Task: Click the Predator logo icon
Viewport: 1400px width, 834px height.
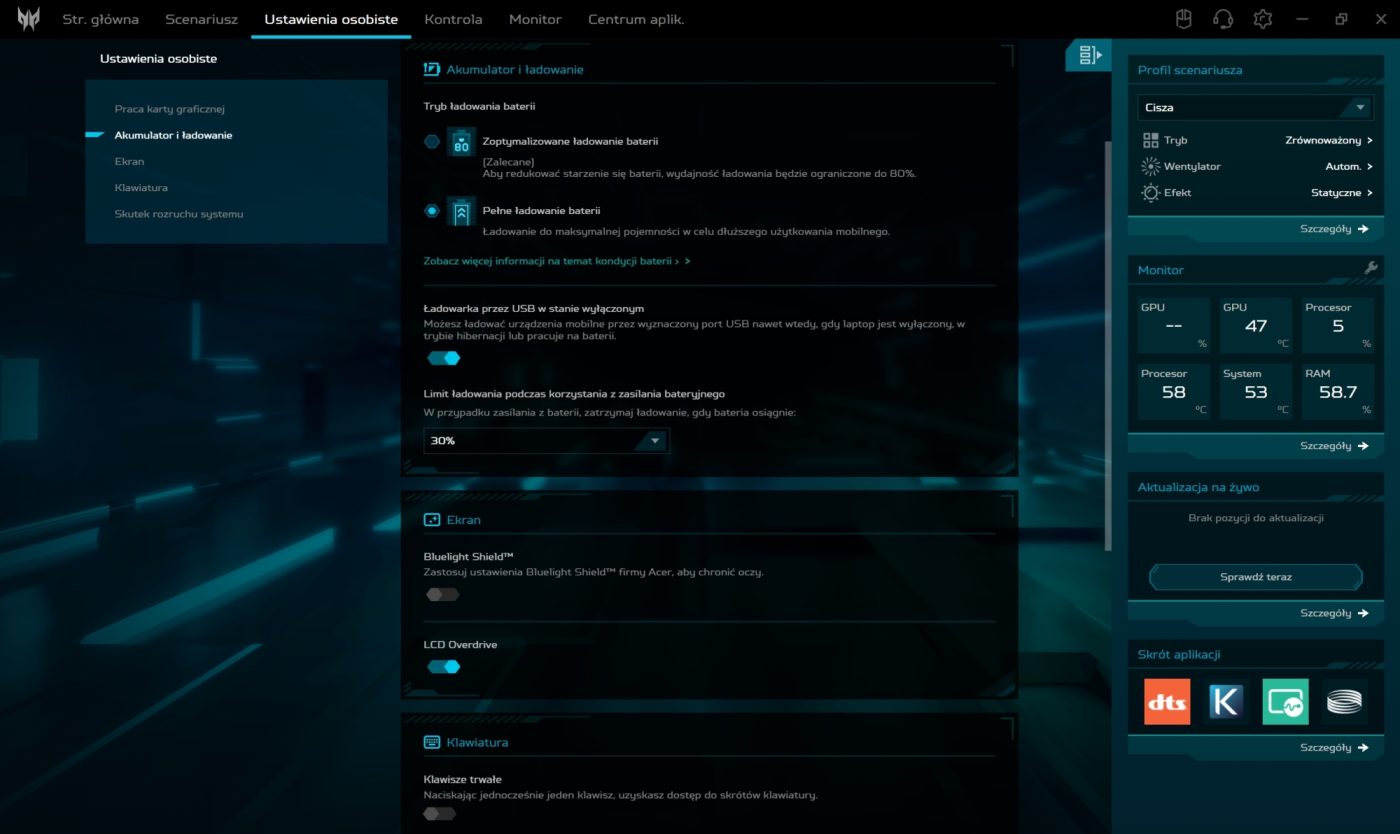Action: coord(28,19)
